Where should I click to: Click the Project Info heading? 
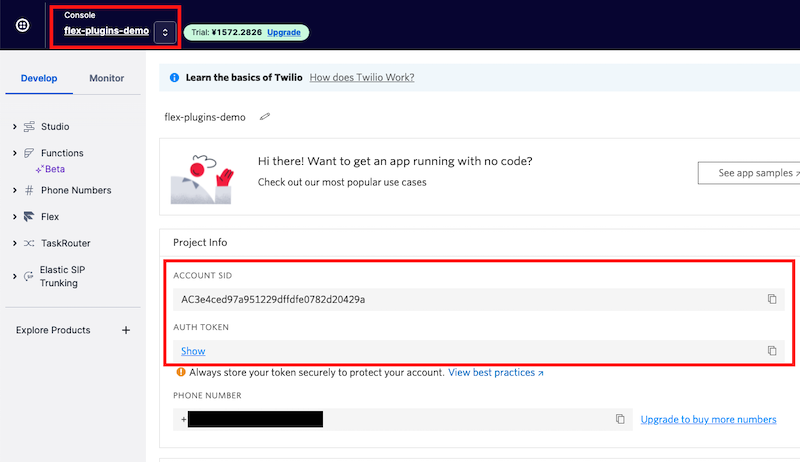pyautogui.click(x=200, y=242)
